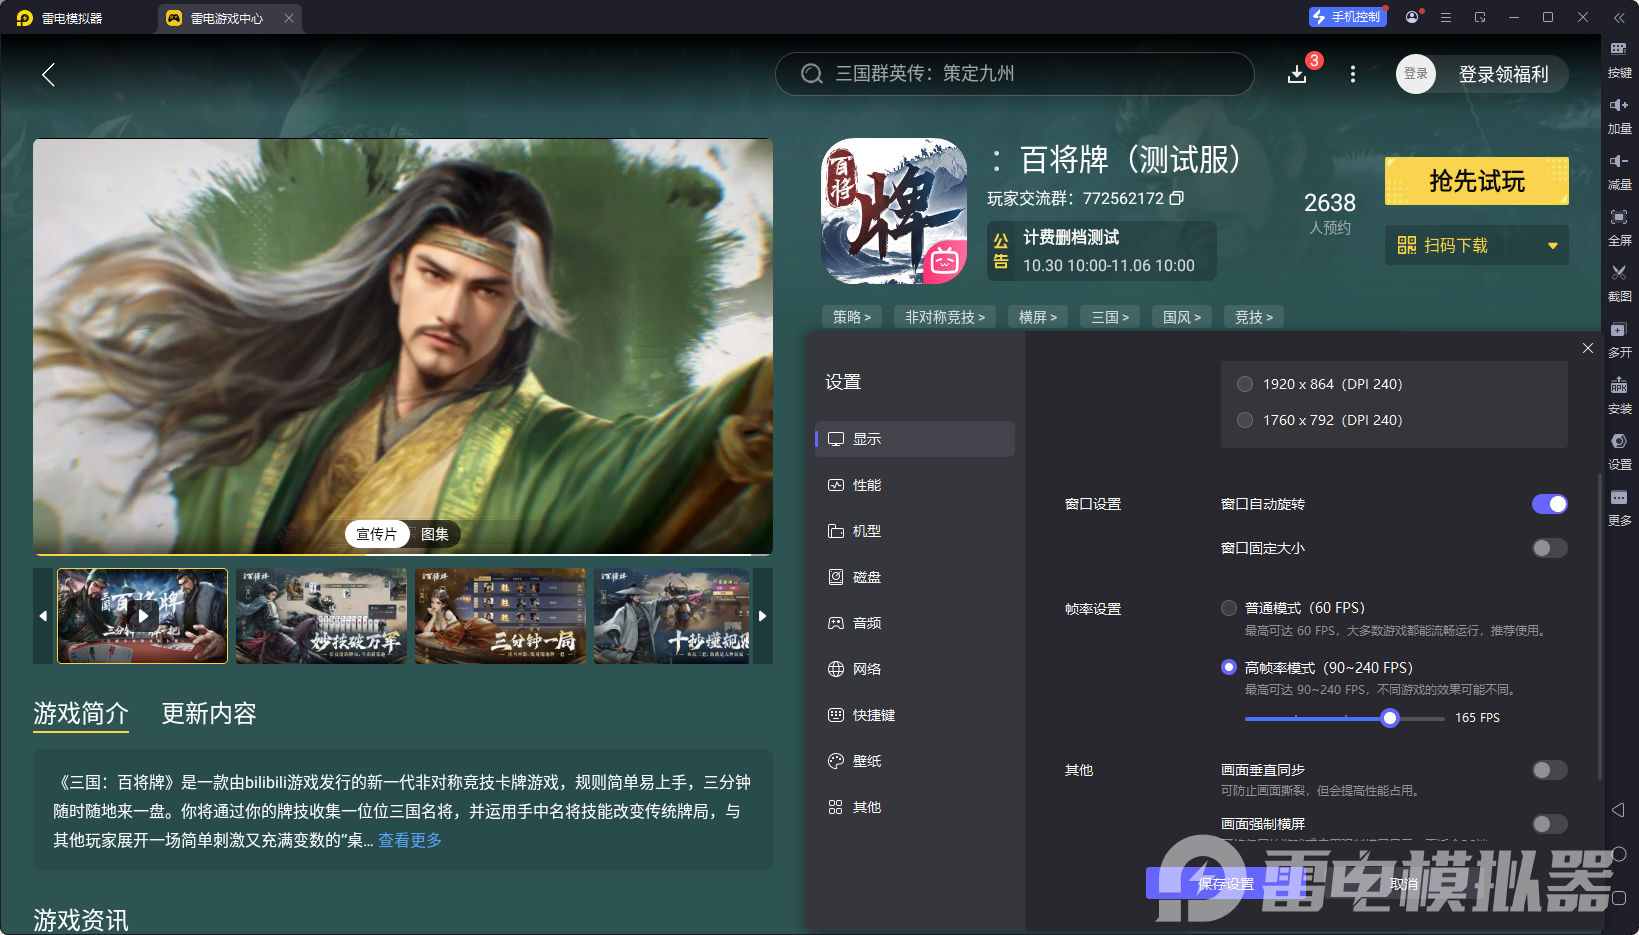Expand the 扫码下载 download dropdown
This screenshot has height=935, width=1639.
pyautogui.click(x=1552, y=245)
